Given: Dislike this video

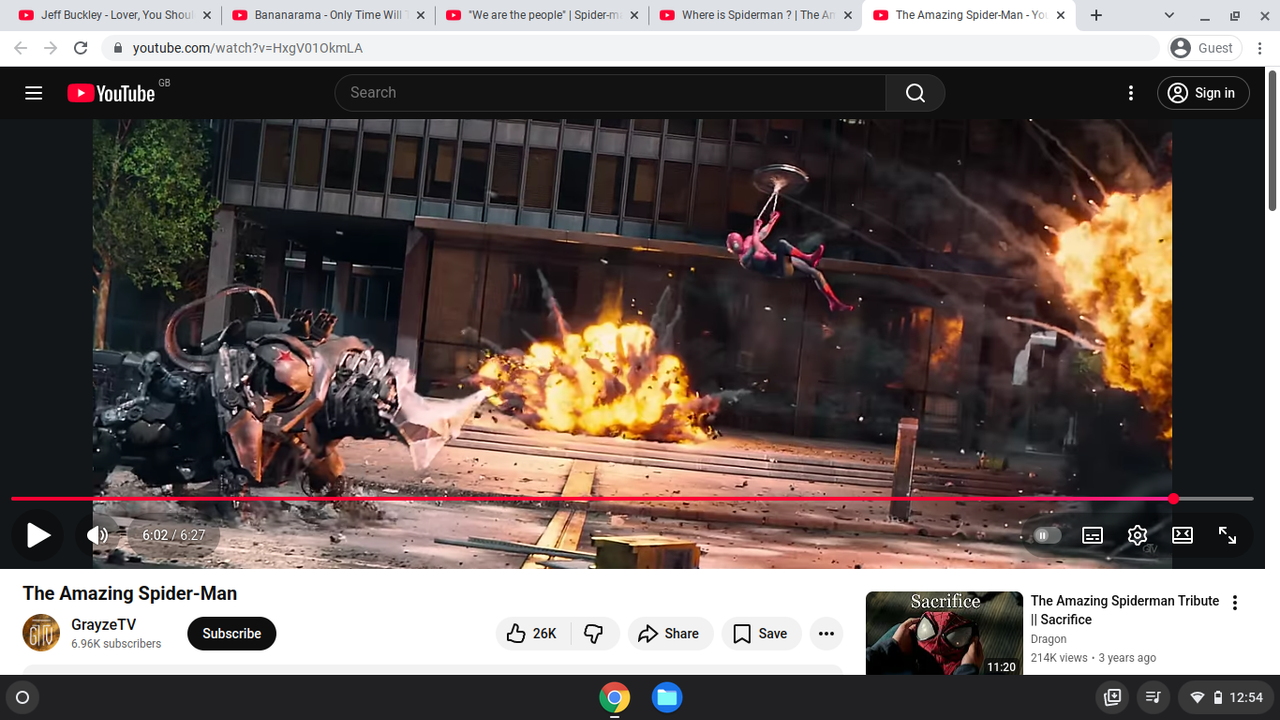Looking at the screenshot, I should click(x=594, y=633).
